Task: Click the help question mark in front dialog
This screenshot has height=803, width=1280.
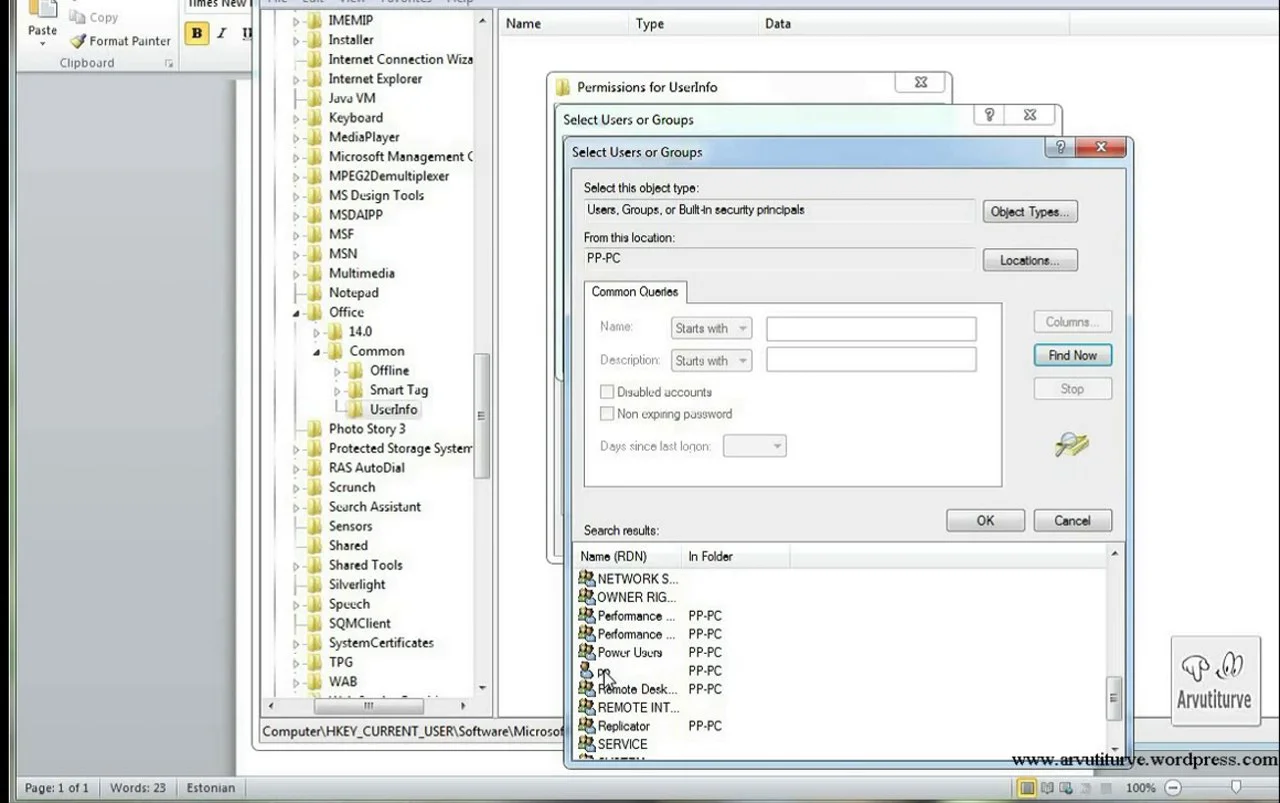Action: pyautogui.click(x=1059, y=148)
